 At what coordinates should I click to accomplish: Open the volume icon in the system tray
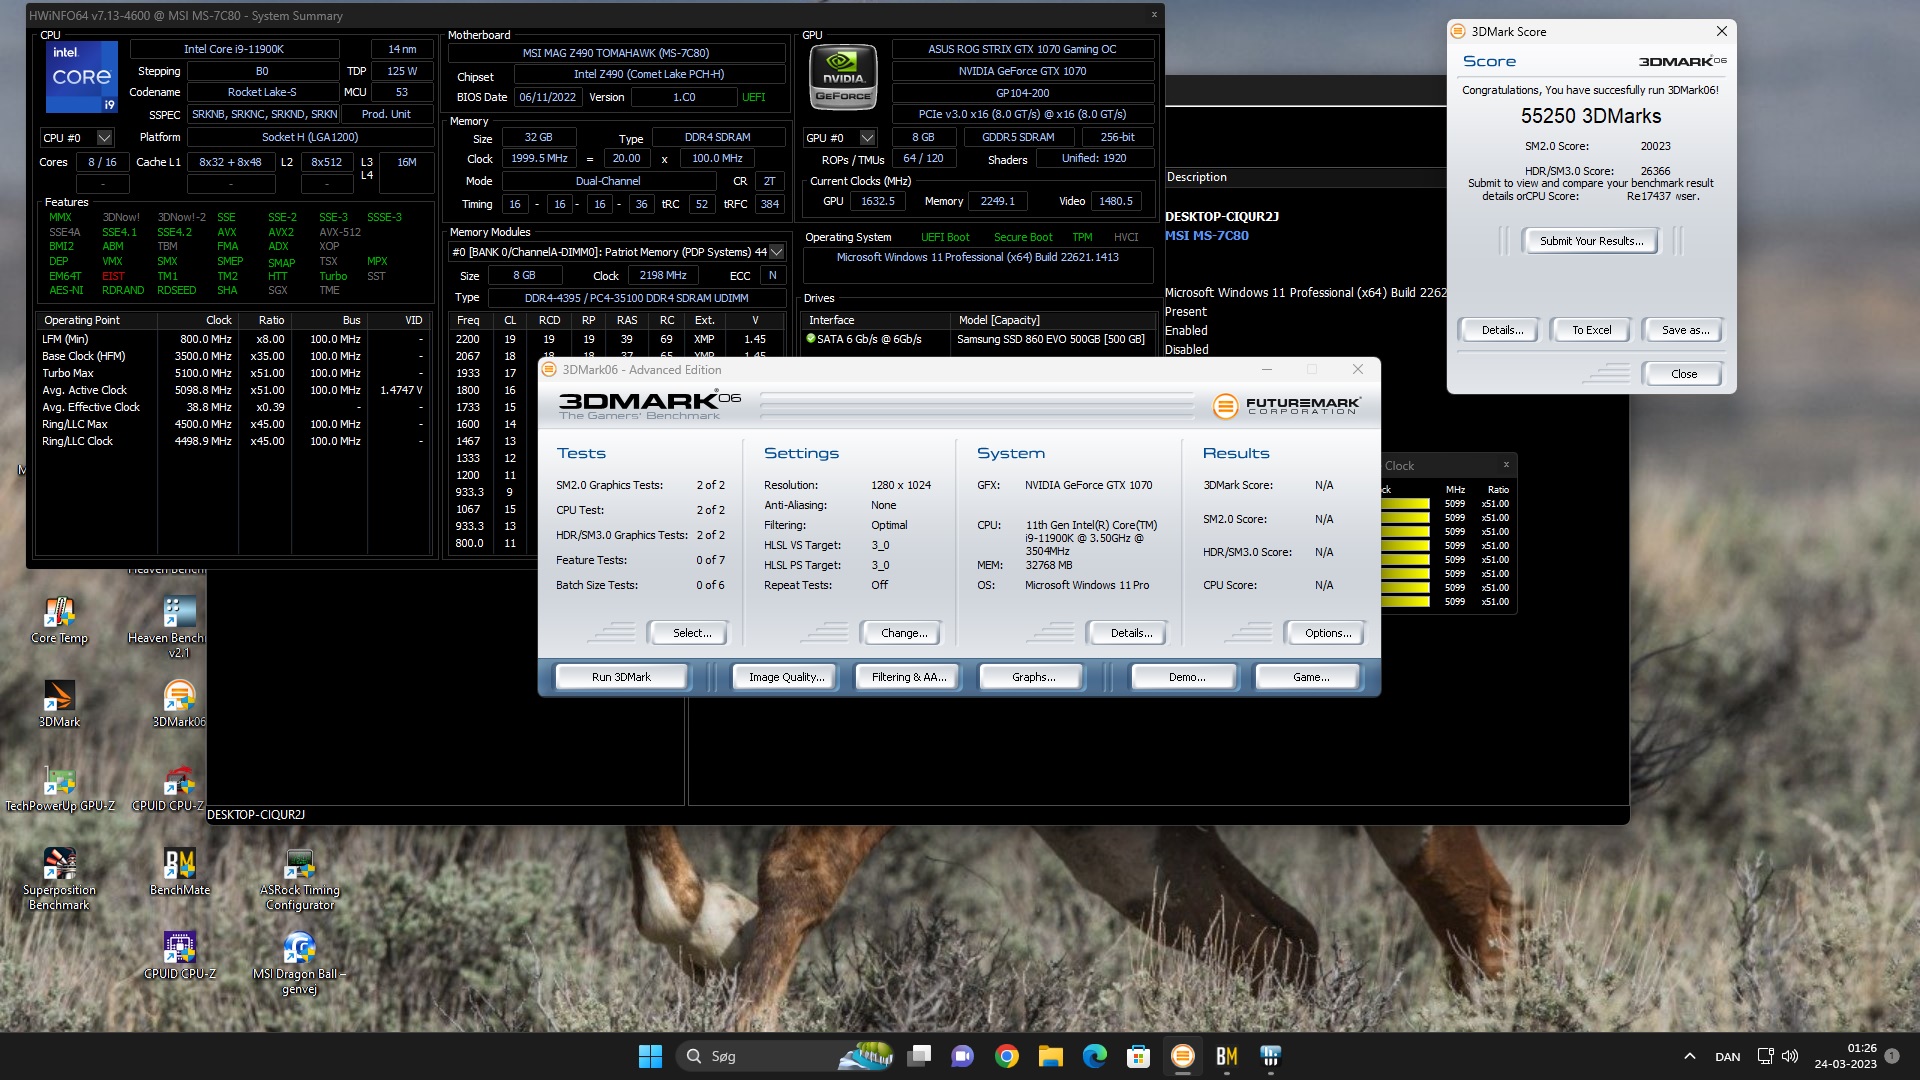click(x=1790, y=1056)
